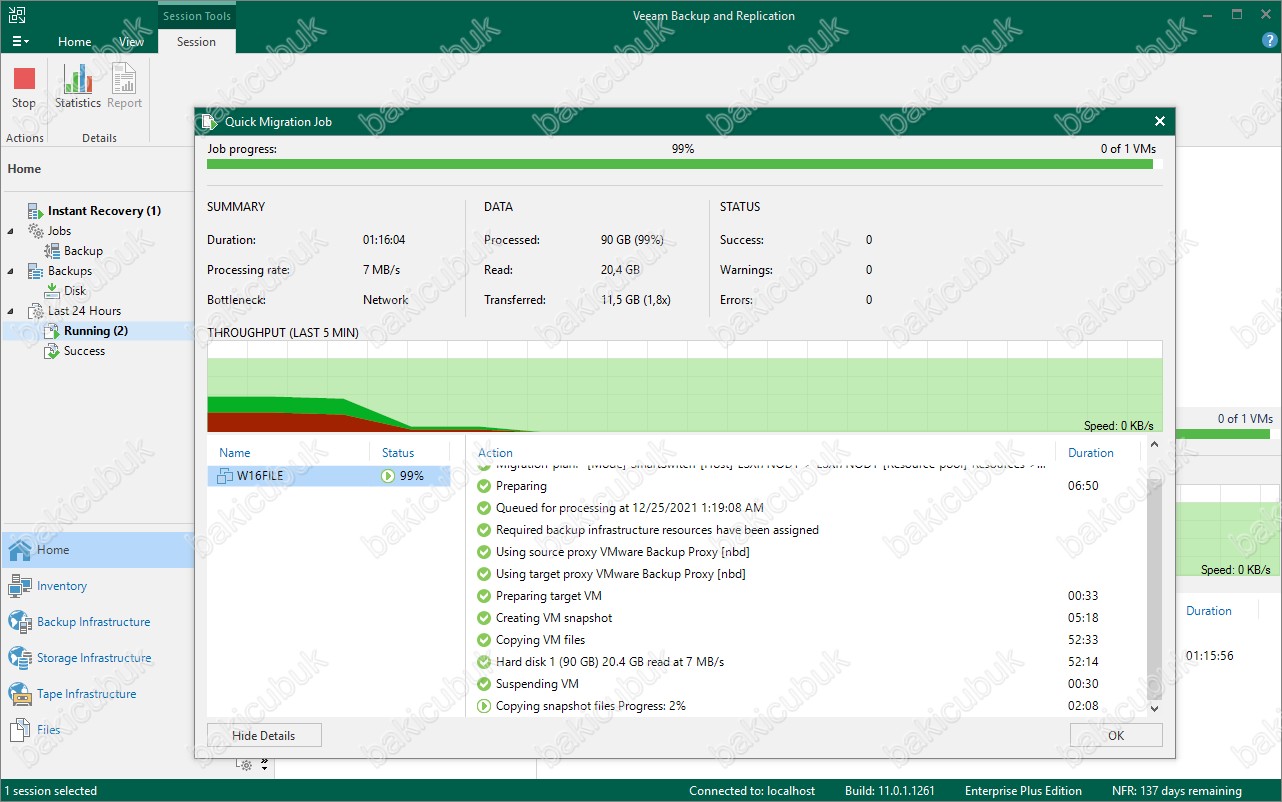Open the Files view
Viewport: 1282px width, 802px height.
[97, 730]
